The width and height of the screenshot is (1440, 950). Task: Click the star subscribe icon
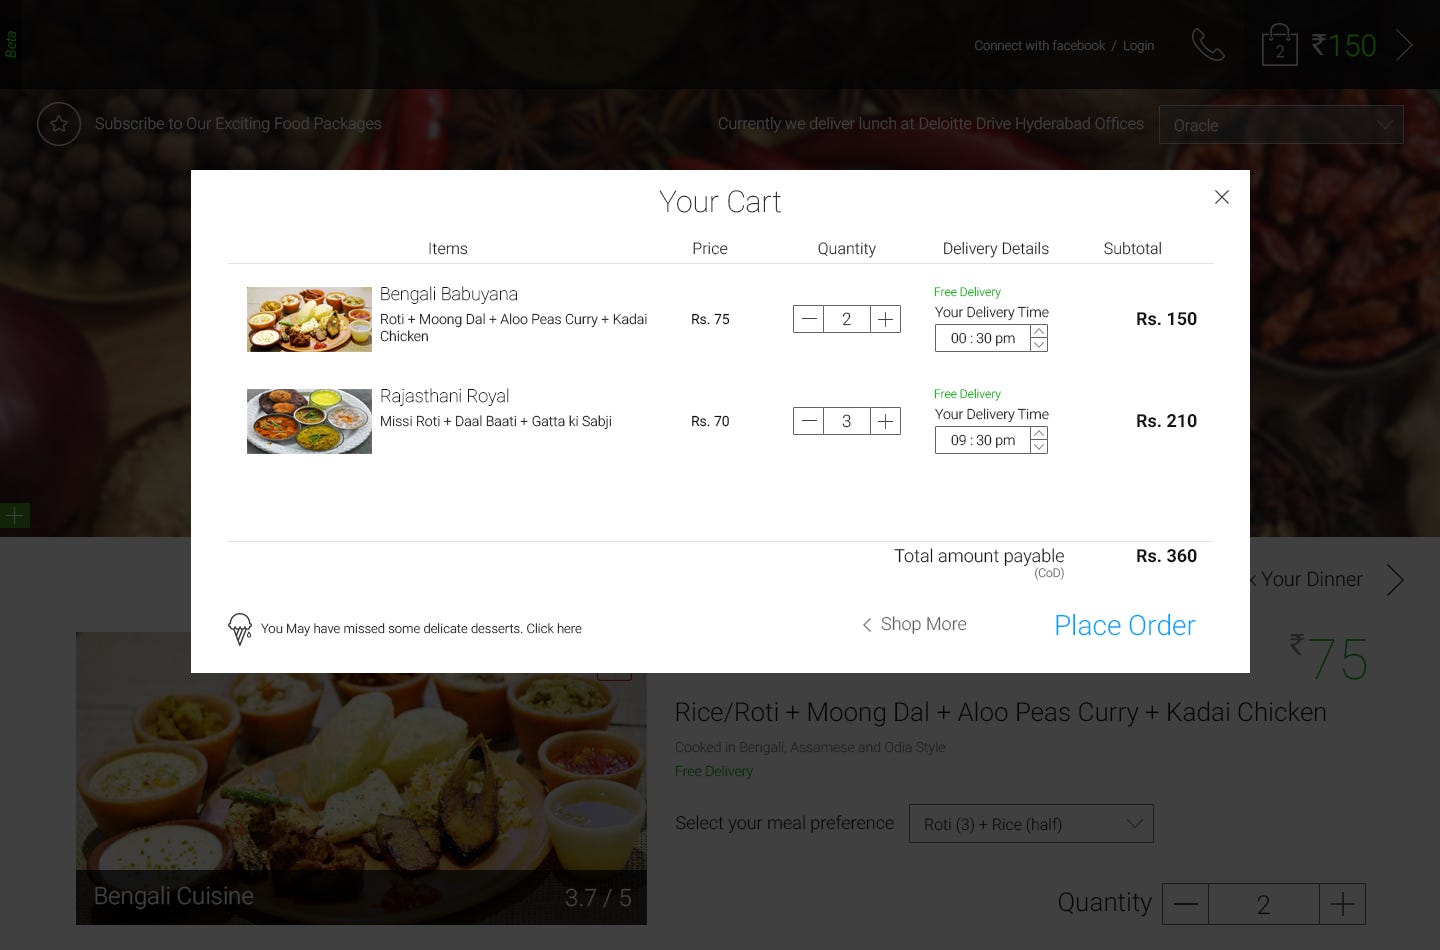point(59,124)
